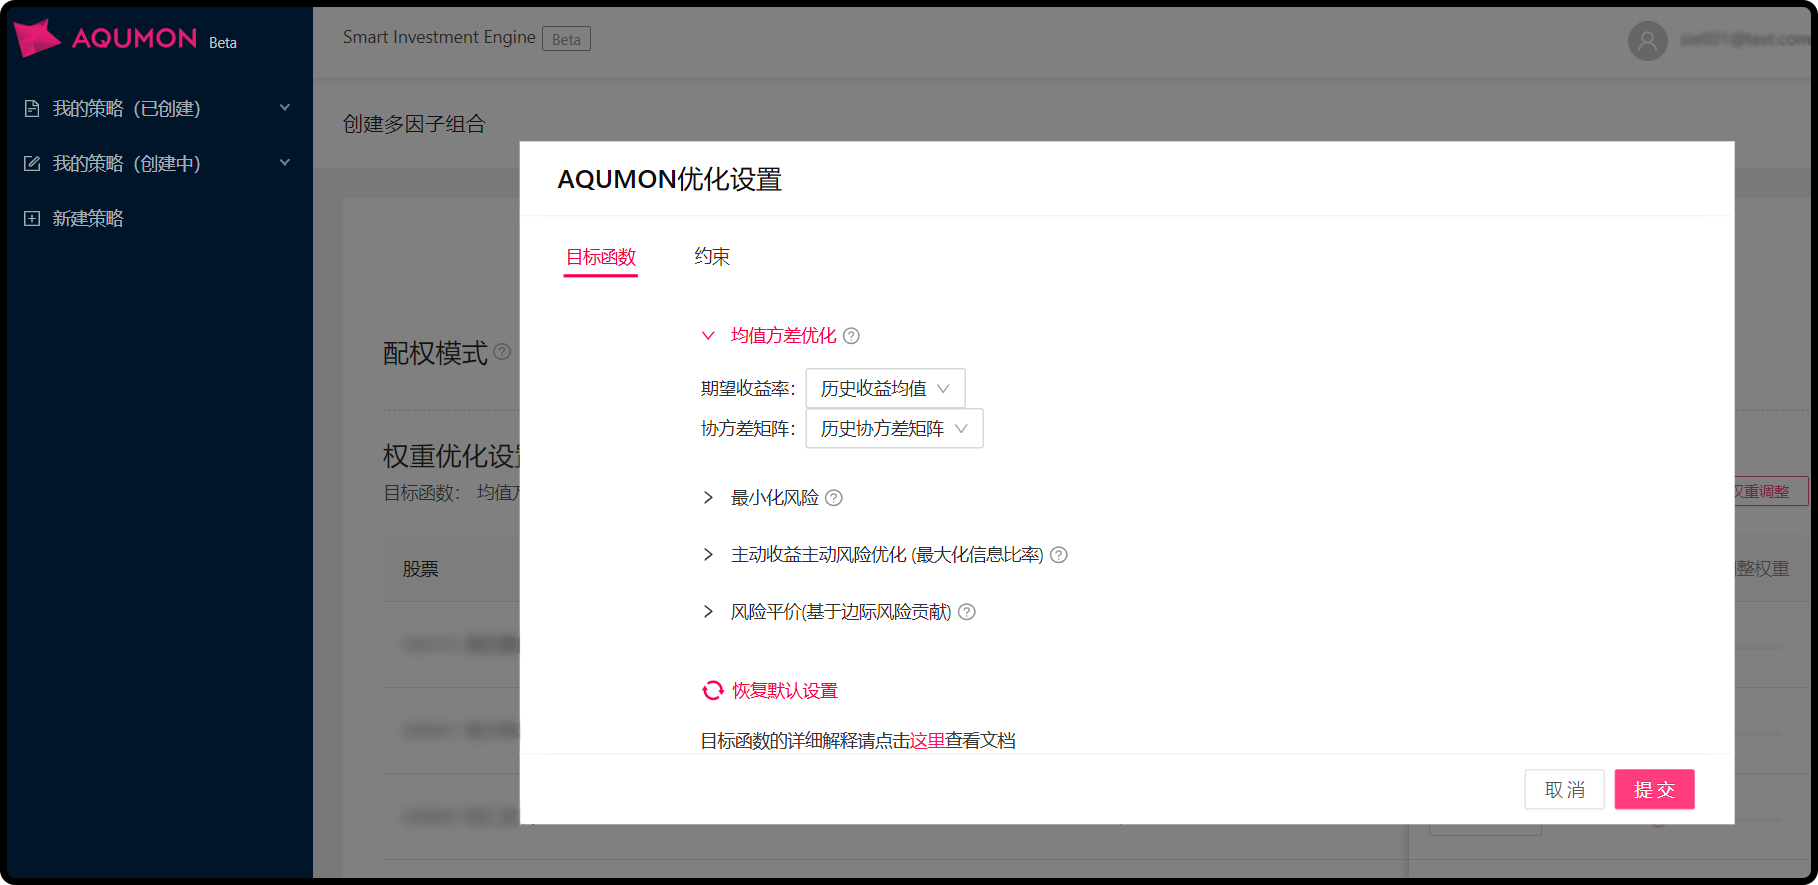Switch to the 目标函数 tab
The height and width of the screenshot is (885, 1818).
[x=601, y=257]
